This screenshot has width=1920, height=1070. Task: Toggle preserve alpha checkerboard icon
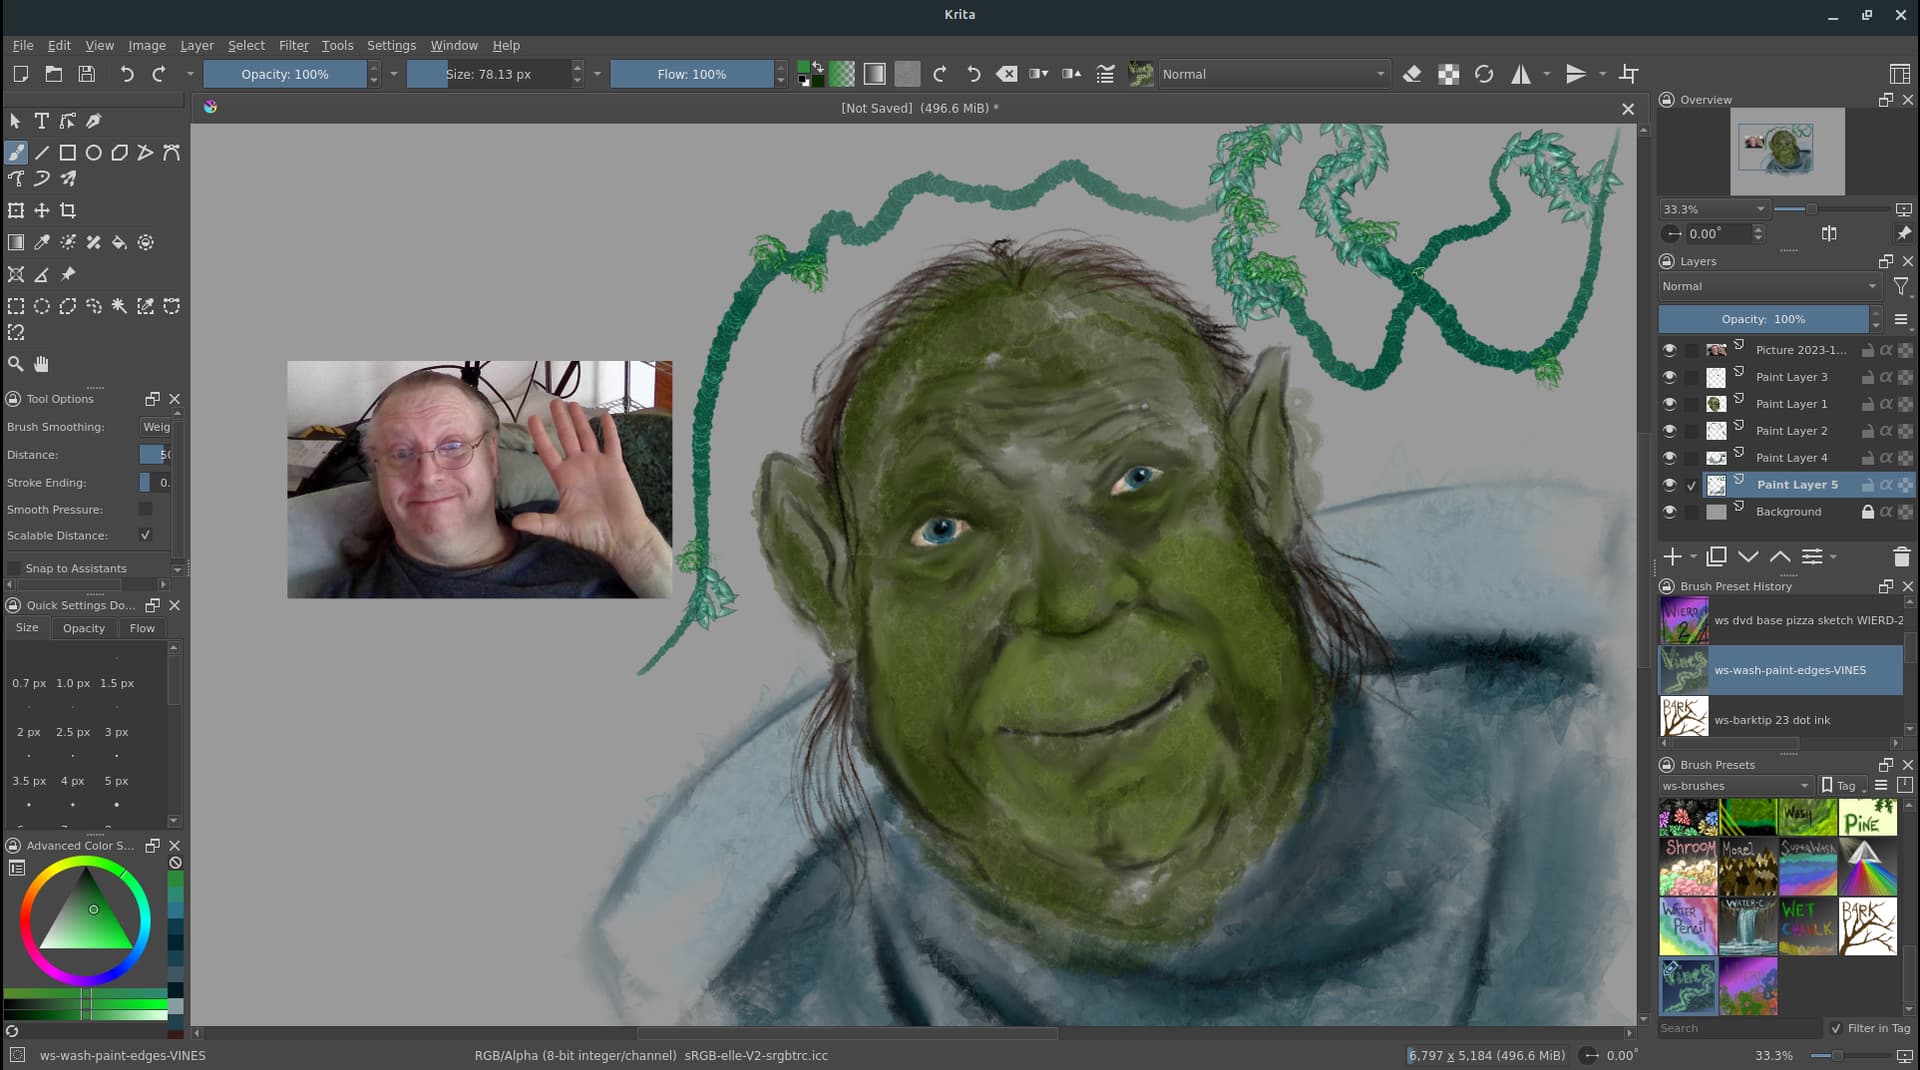(x=1448, y=74)
